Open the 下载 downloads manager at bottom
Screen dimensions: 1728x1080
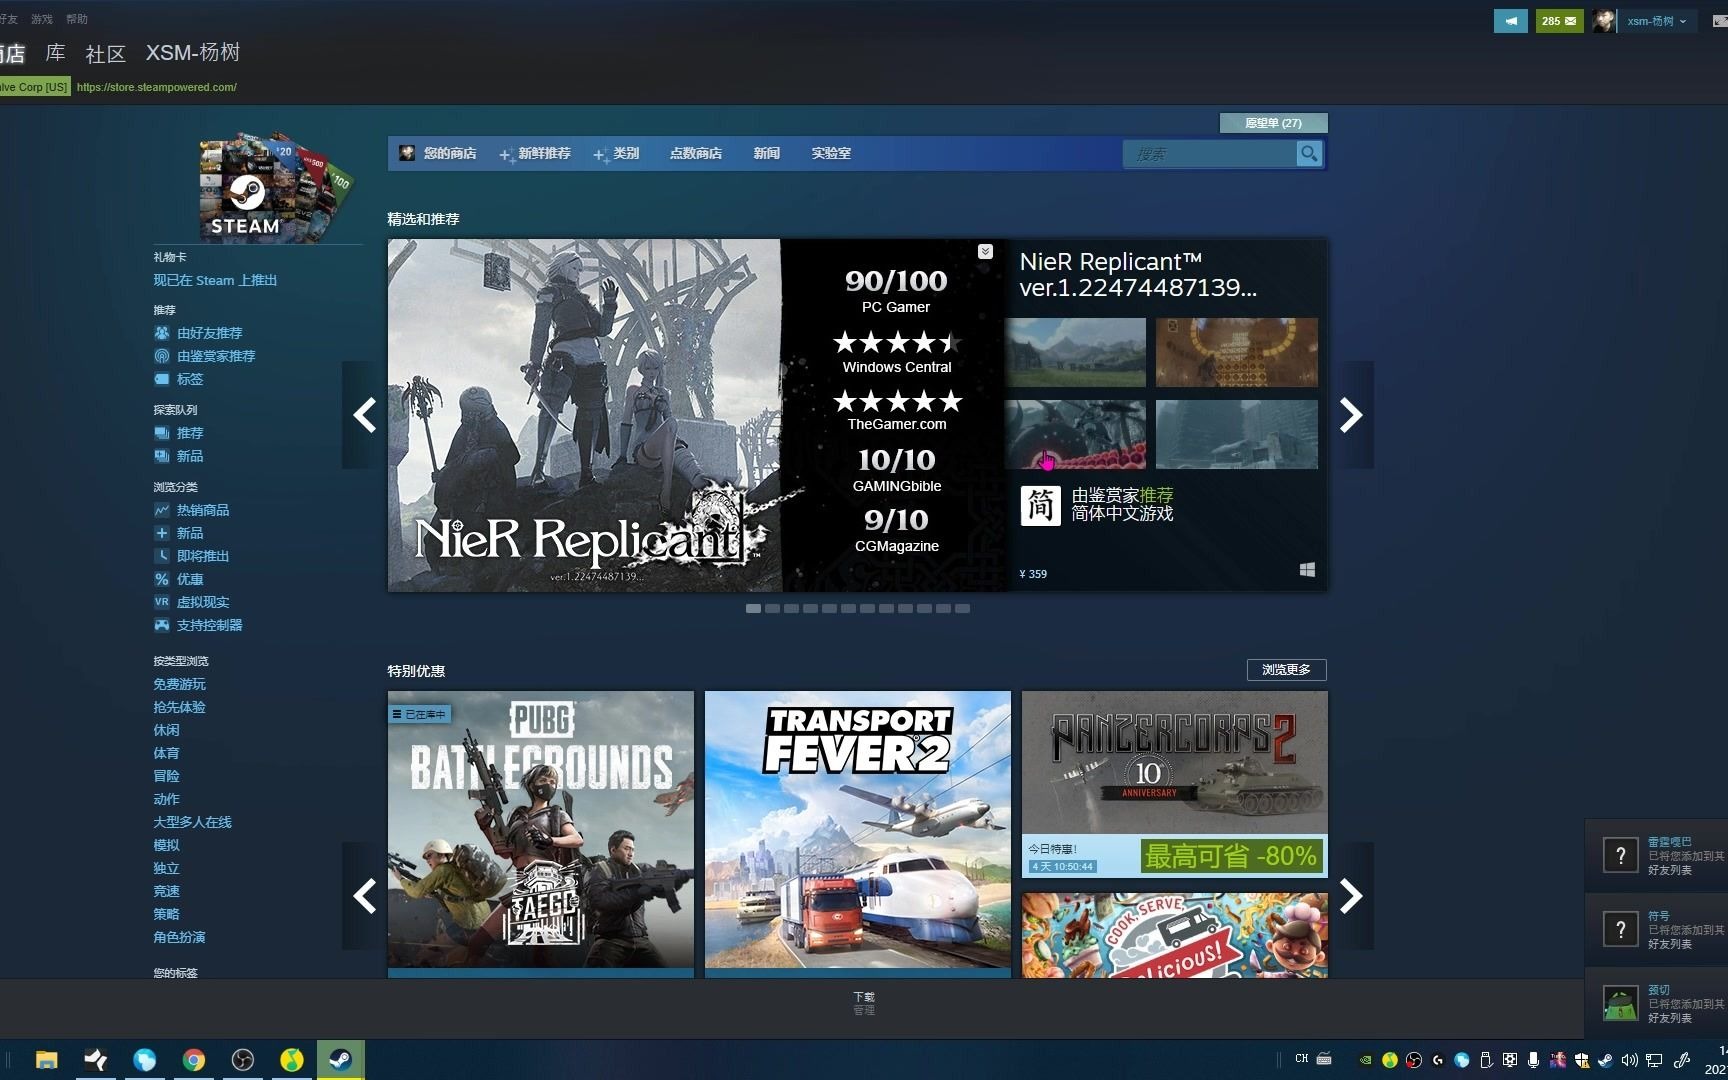(864, 997)
